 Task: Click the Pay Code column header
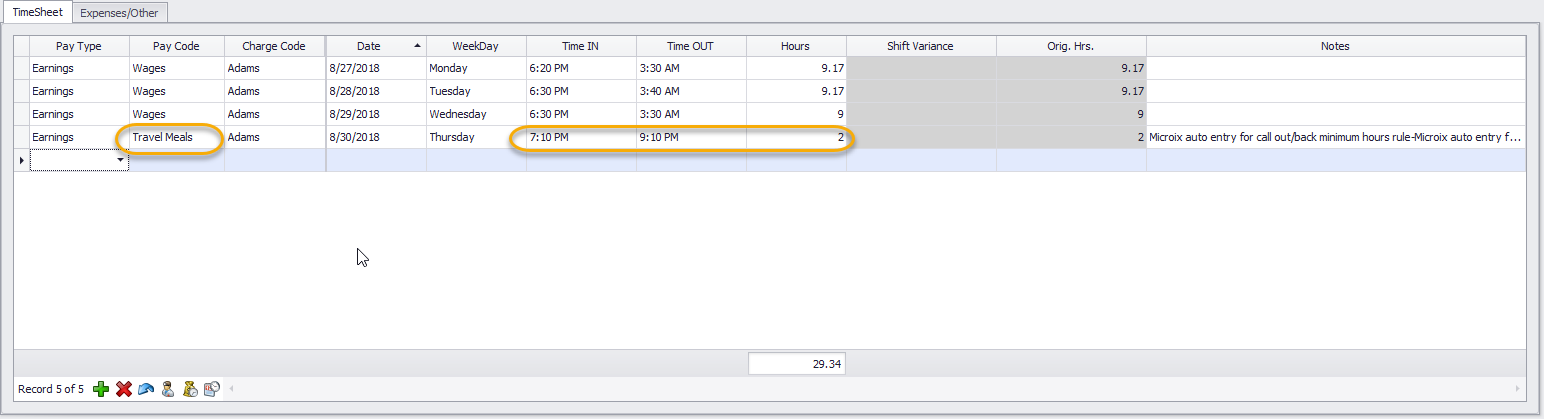(176, 46)
